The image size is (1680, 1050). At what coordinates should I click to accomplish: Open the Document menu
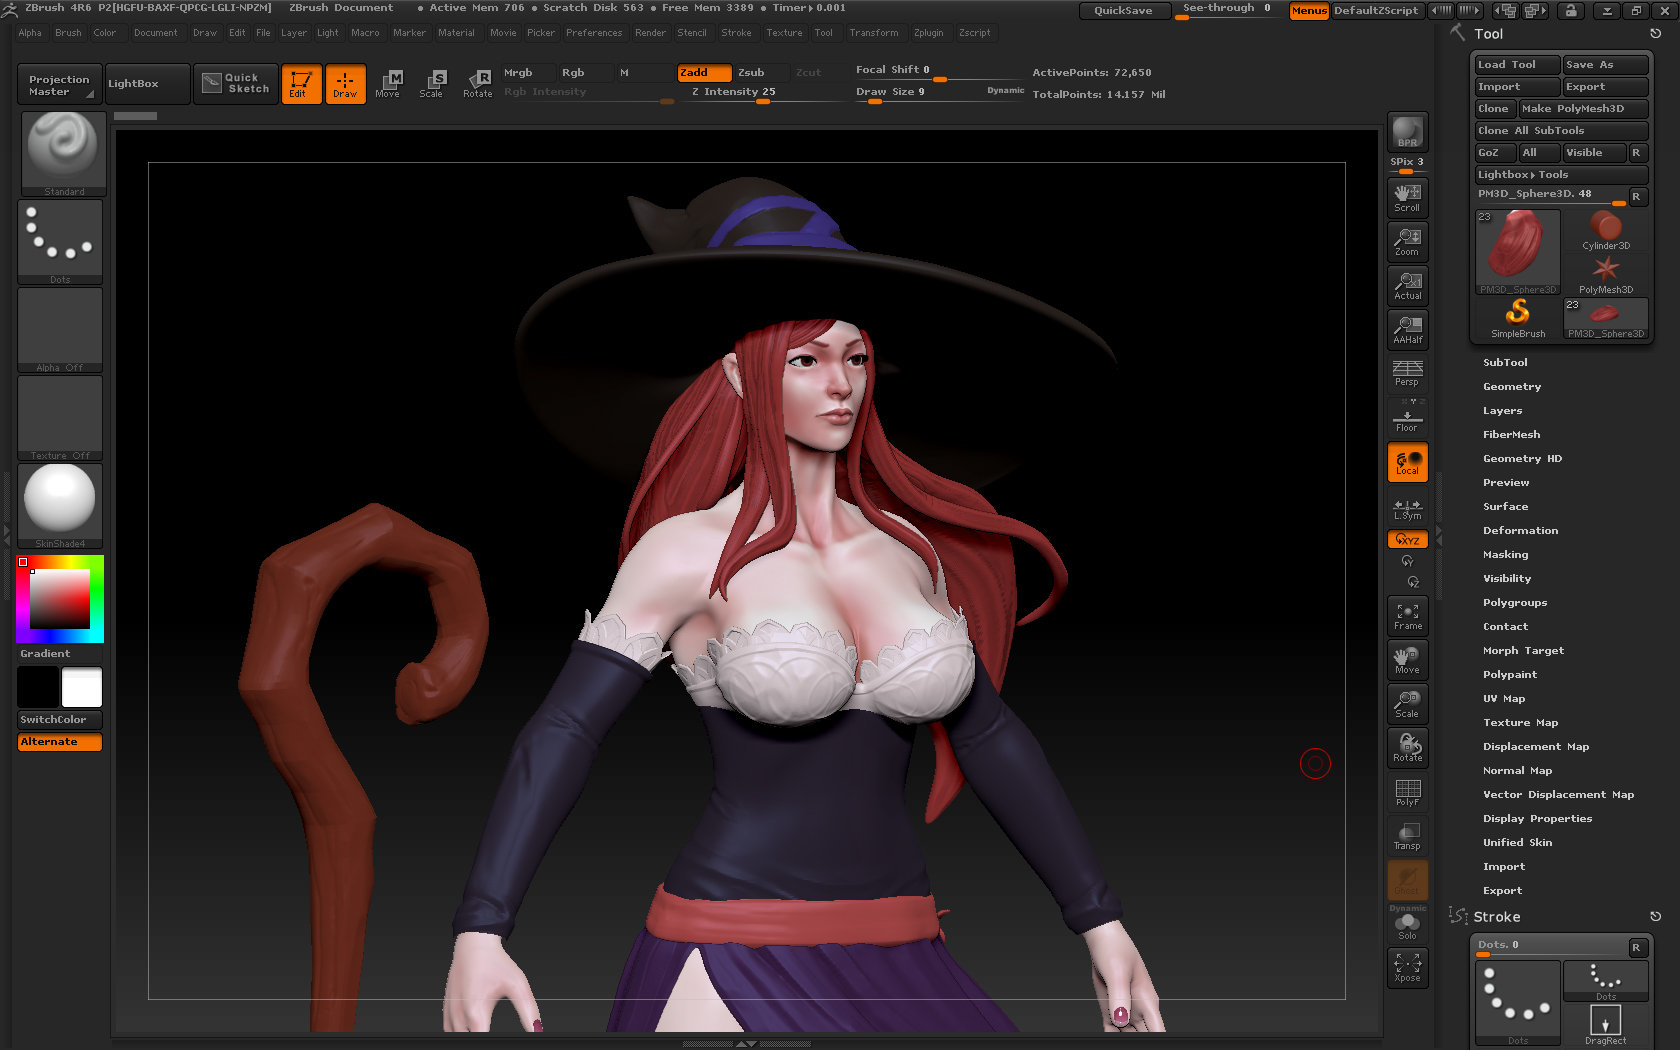point(156,33)
